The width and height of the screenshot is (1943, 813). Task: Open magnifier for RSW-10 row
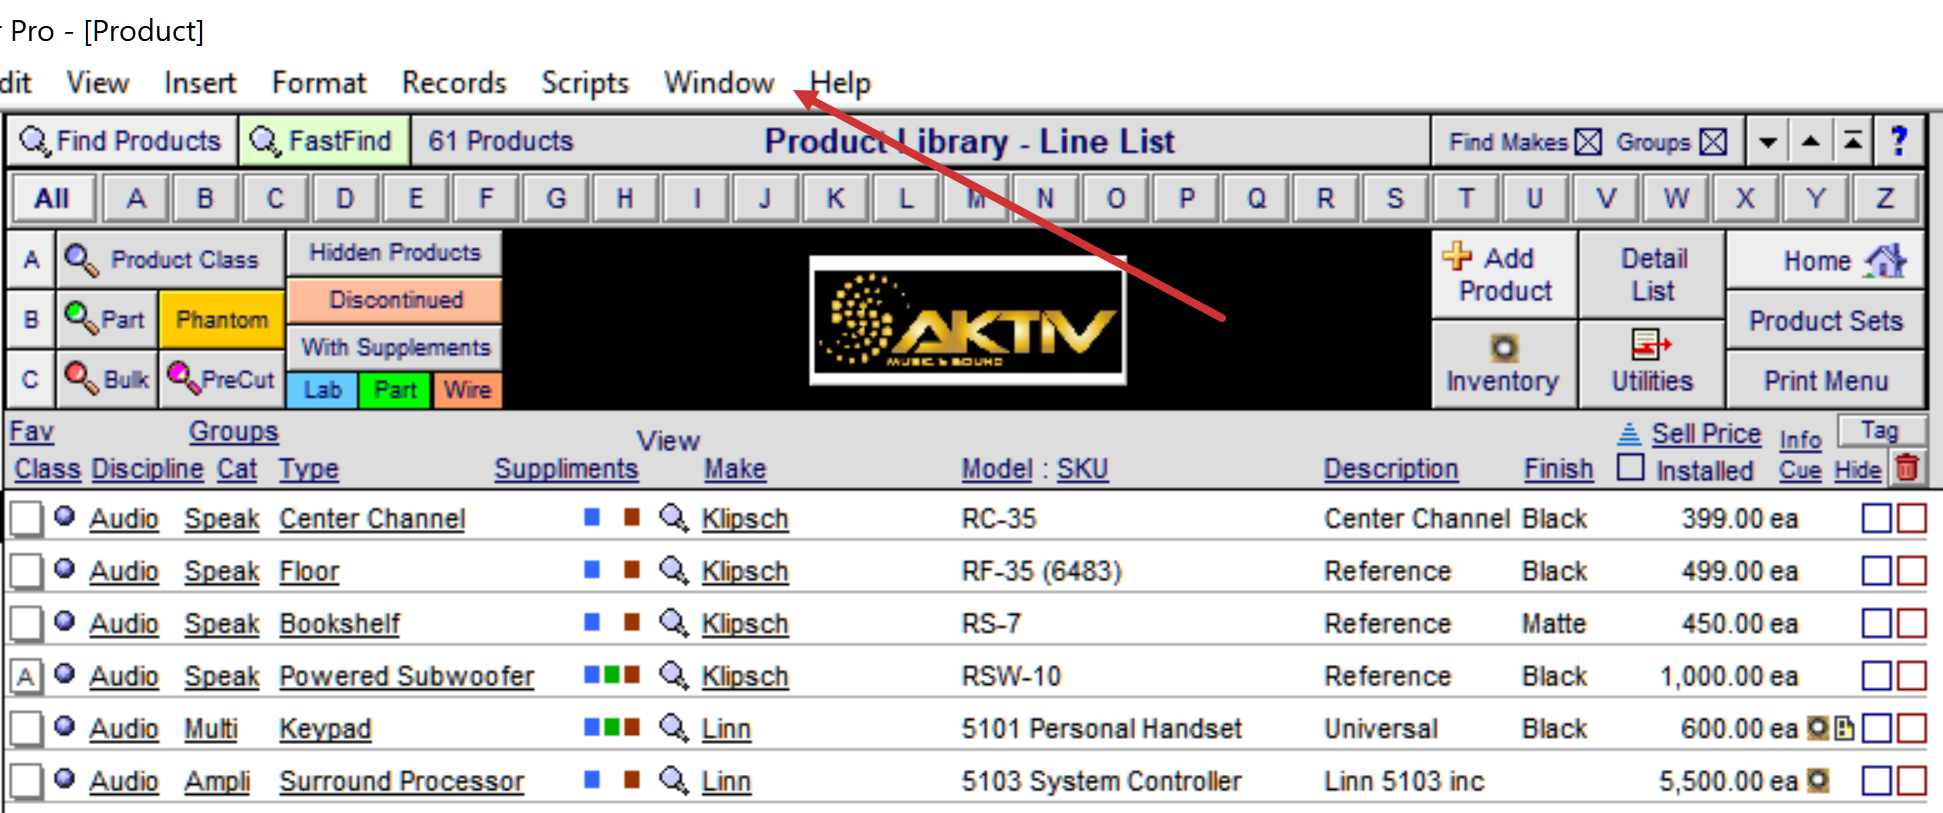[x=674, y=675]
